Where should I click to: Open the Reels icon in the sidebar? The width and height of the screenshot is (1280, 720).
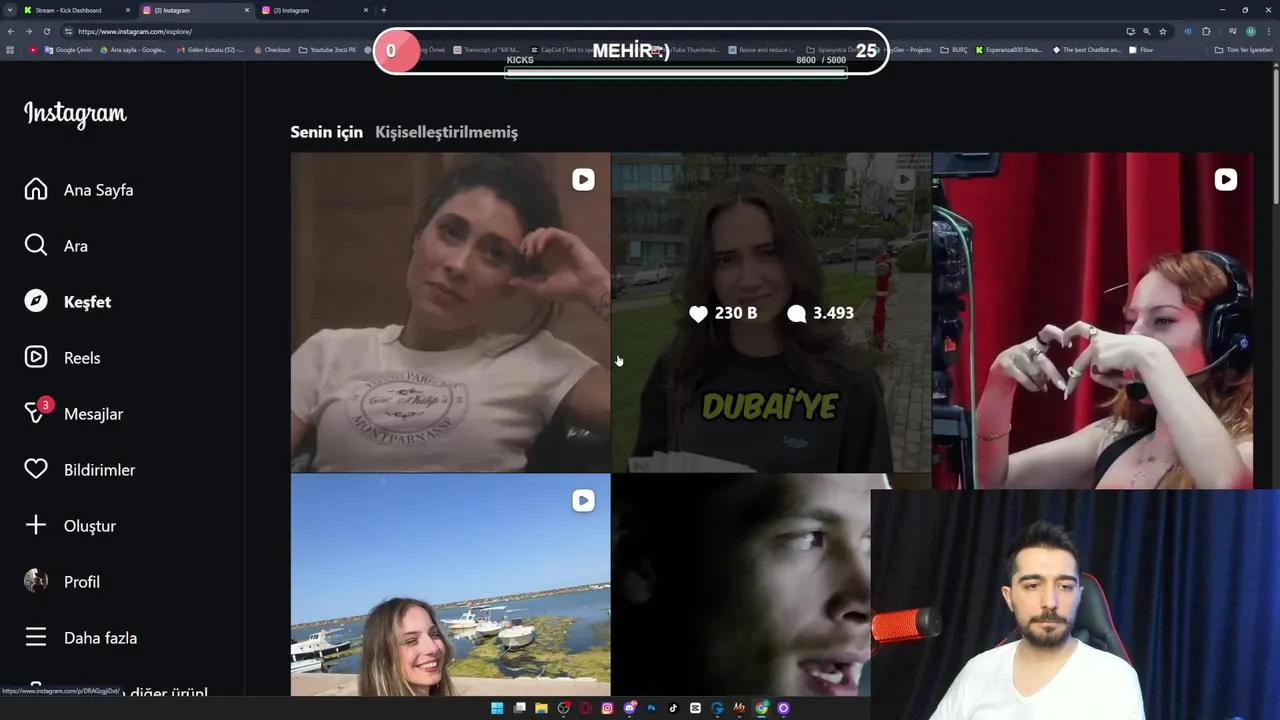point(36,358)
